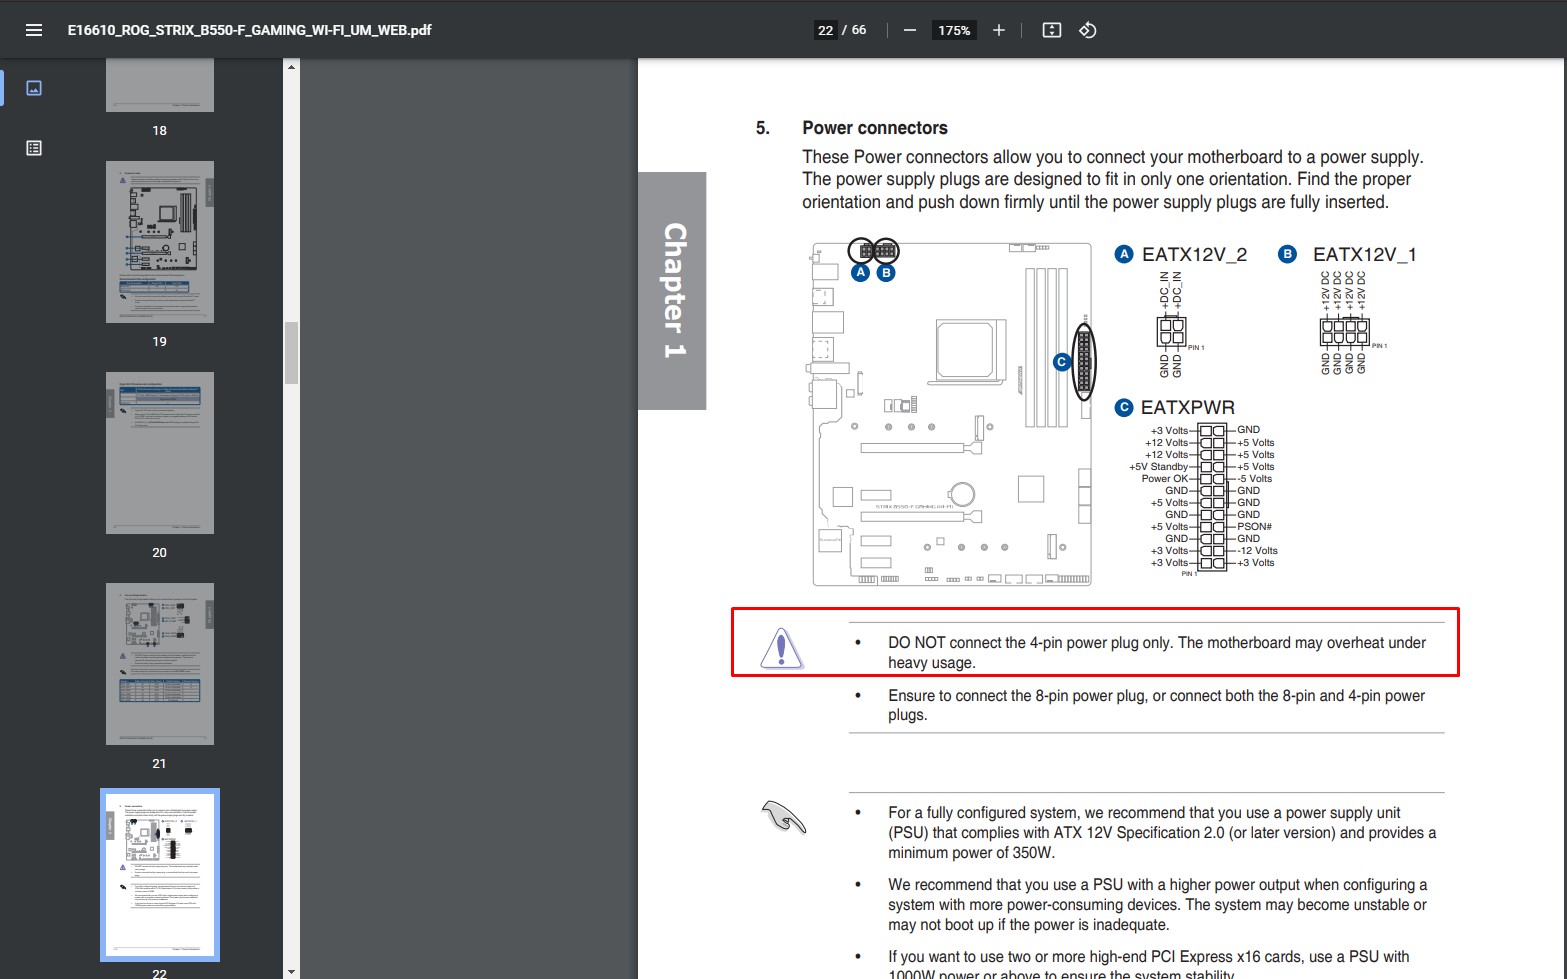Select the page 22 highlighted thumbnail

(160, 875)
